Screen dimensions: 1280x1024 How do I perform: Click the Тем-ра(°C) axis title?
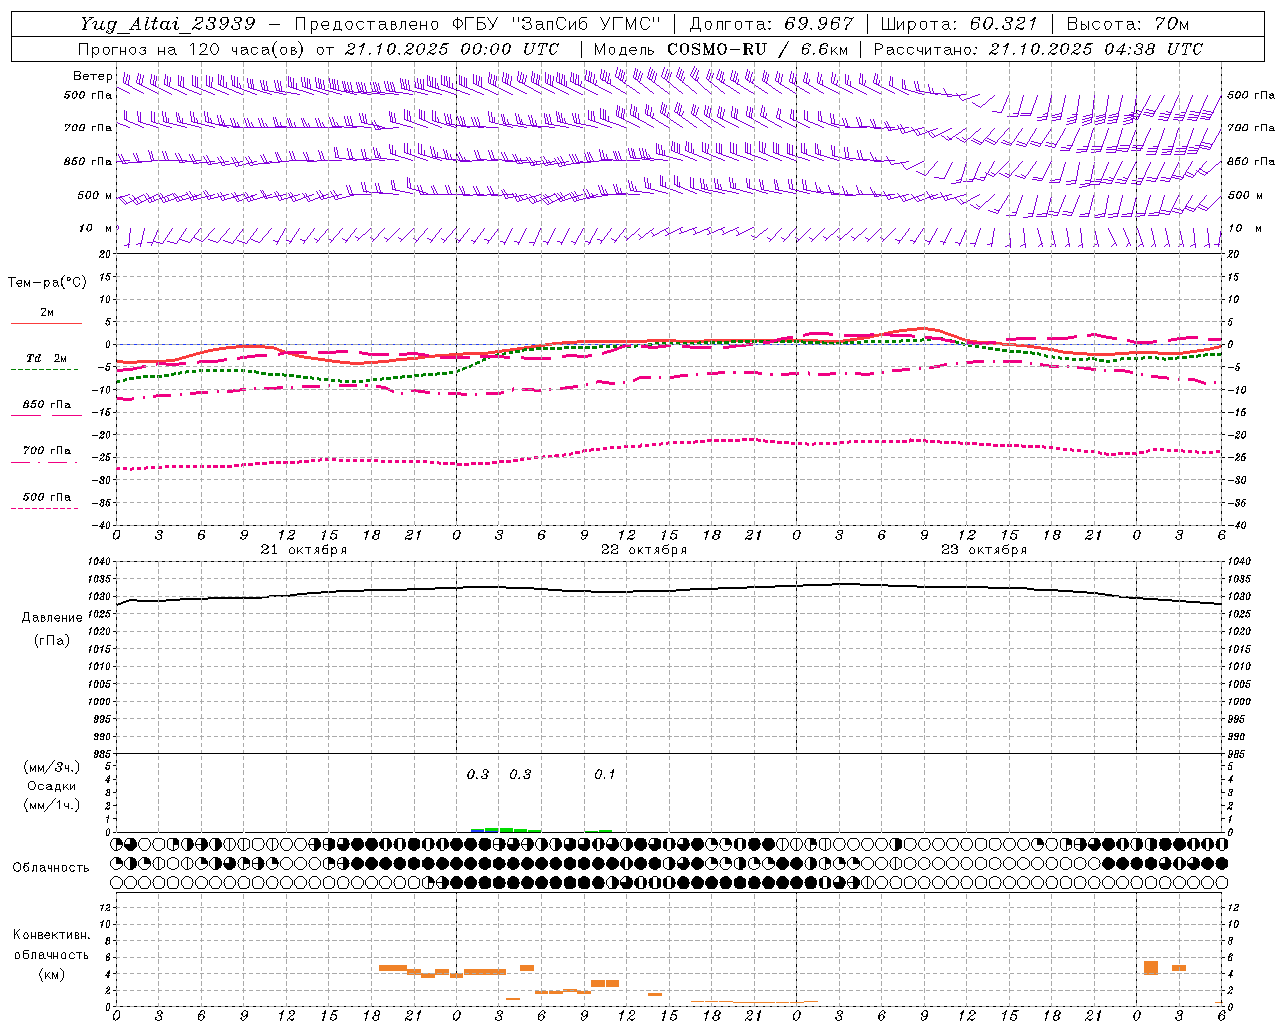pyautogui.click(x=47, y=283)
